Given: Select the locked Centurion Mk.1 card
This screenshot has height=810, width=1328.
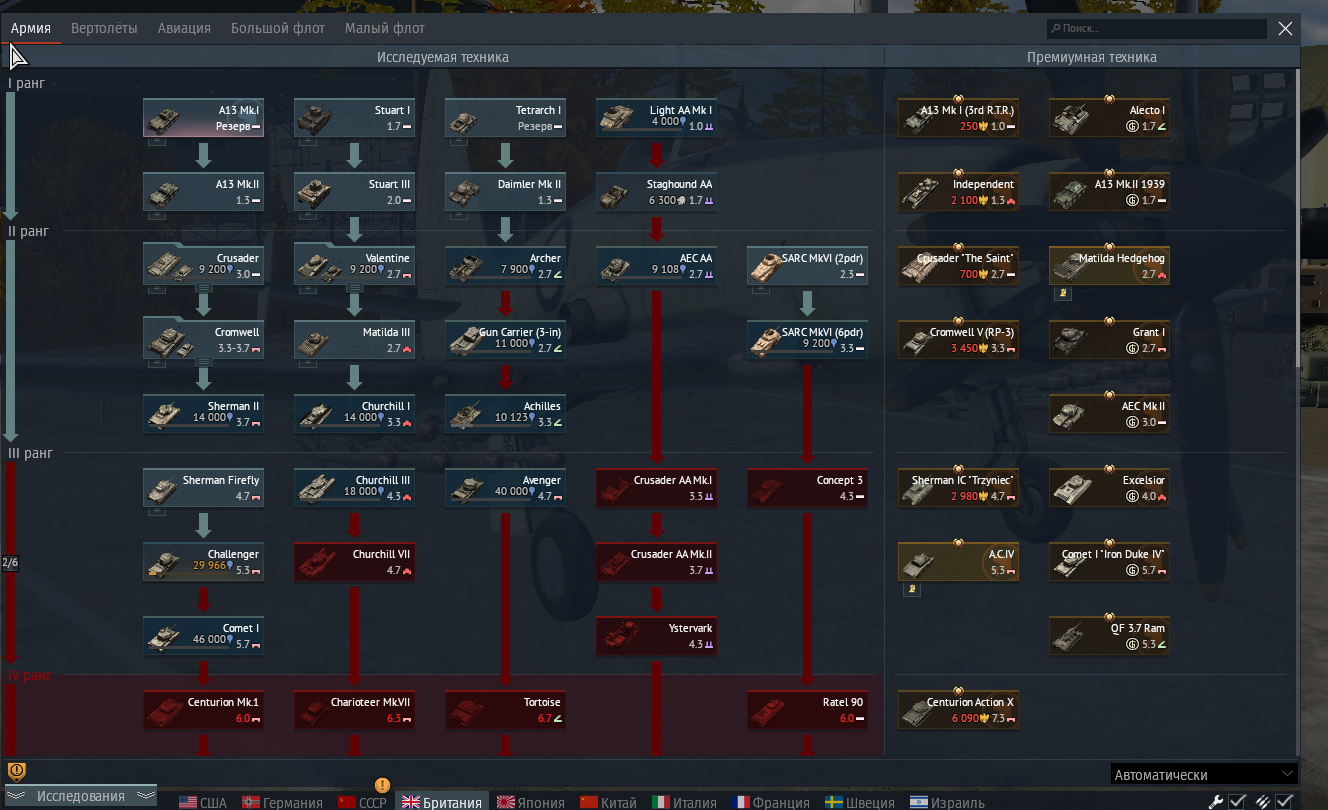Looking at the screenshot, I should (x=203, y=710).
